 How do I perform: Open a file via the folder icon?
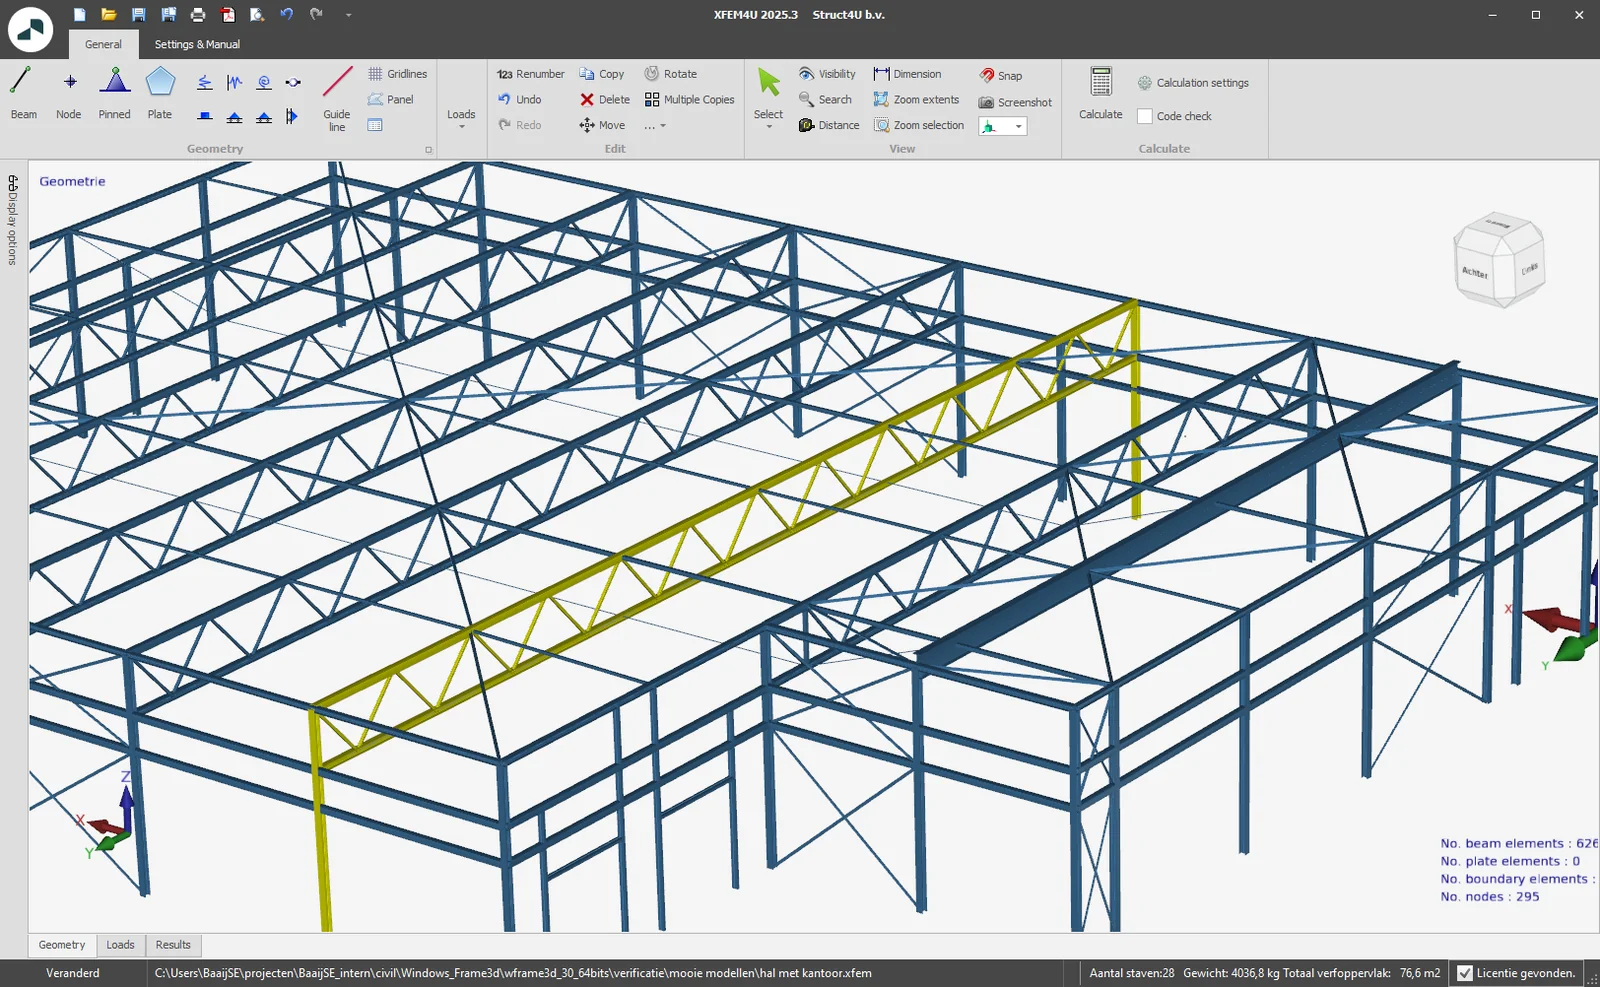(x=109, y=15)
